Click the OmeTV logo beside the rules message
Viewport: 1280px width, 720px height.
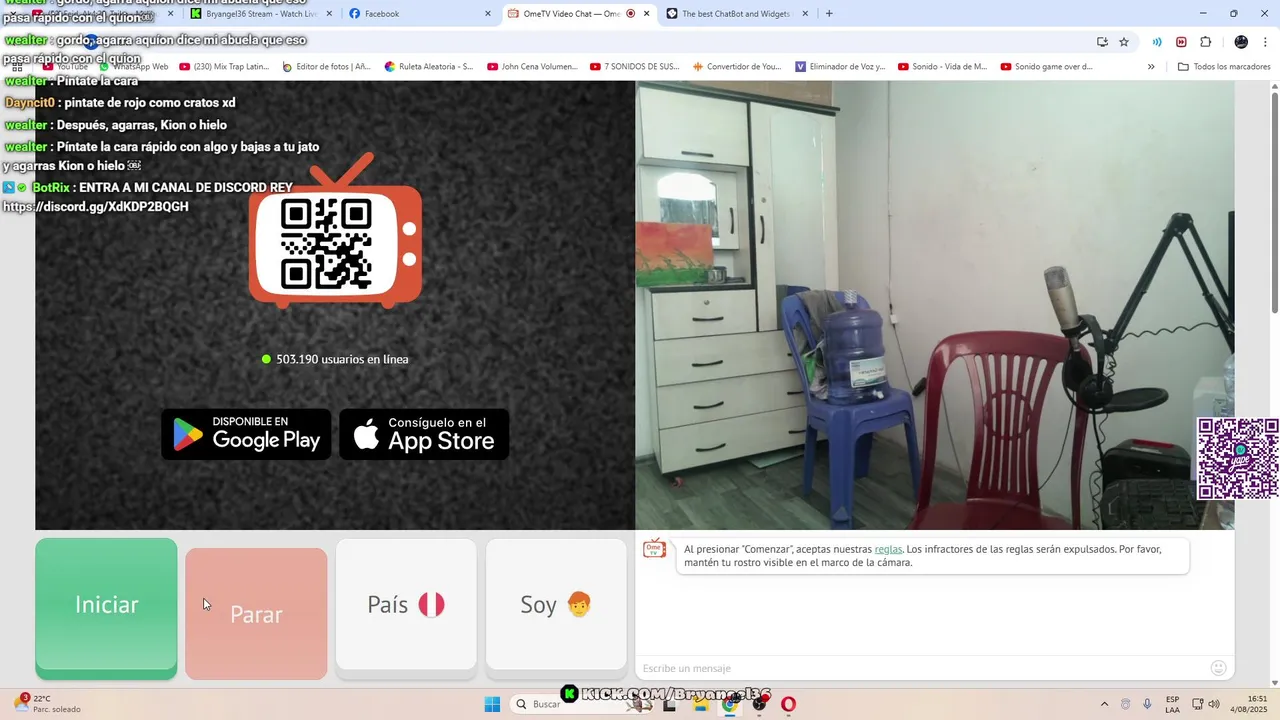pos(654,549)
